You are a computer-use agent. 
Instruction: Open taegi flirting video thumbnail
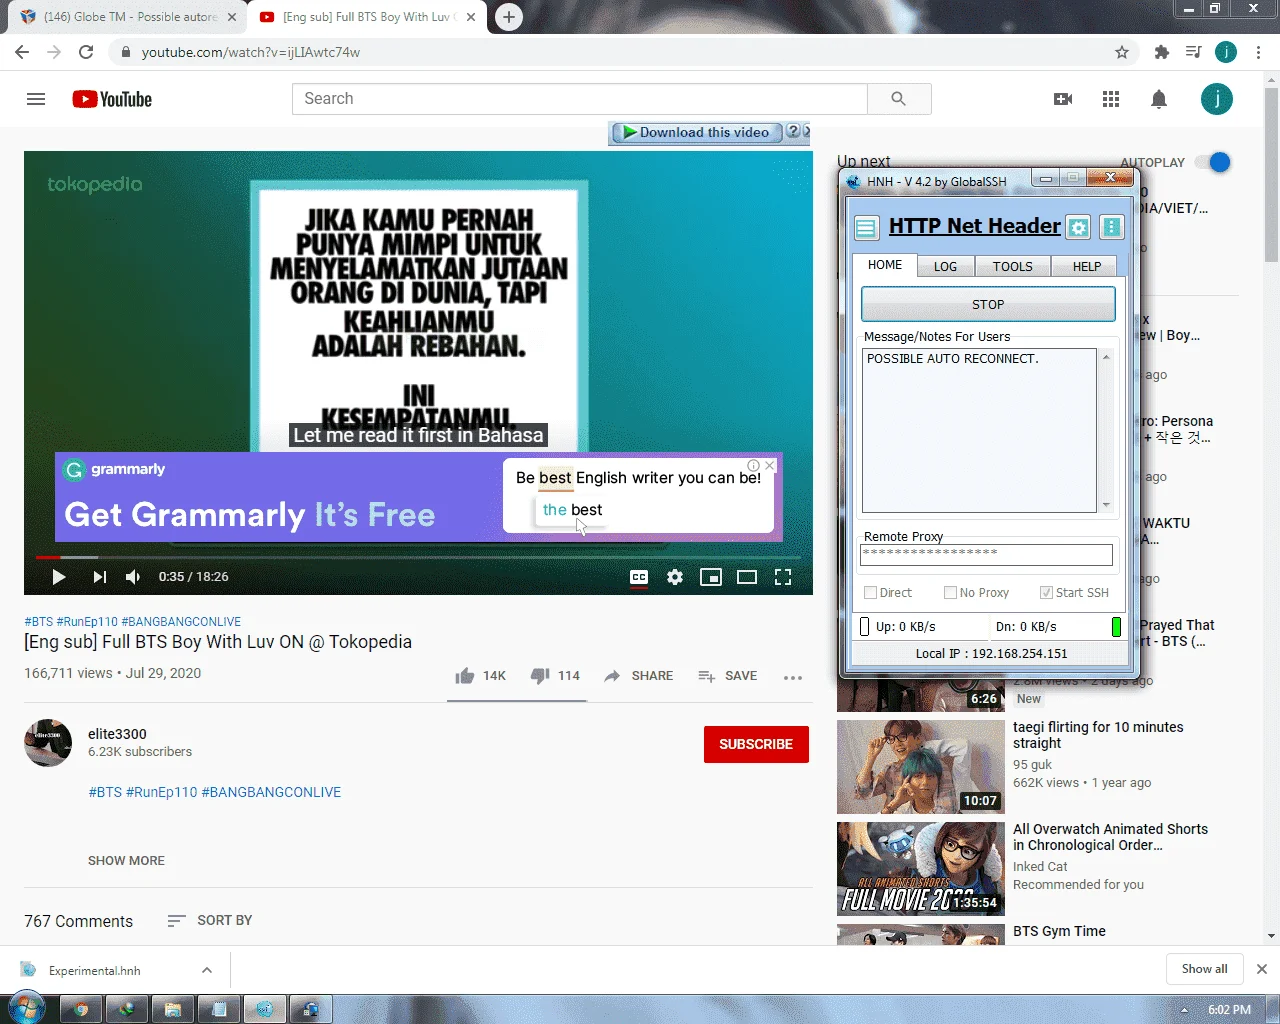921,767
